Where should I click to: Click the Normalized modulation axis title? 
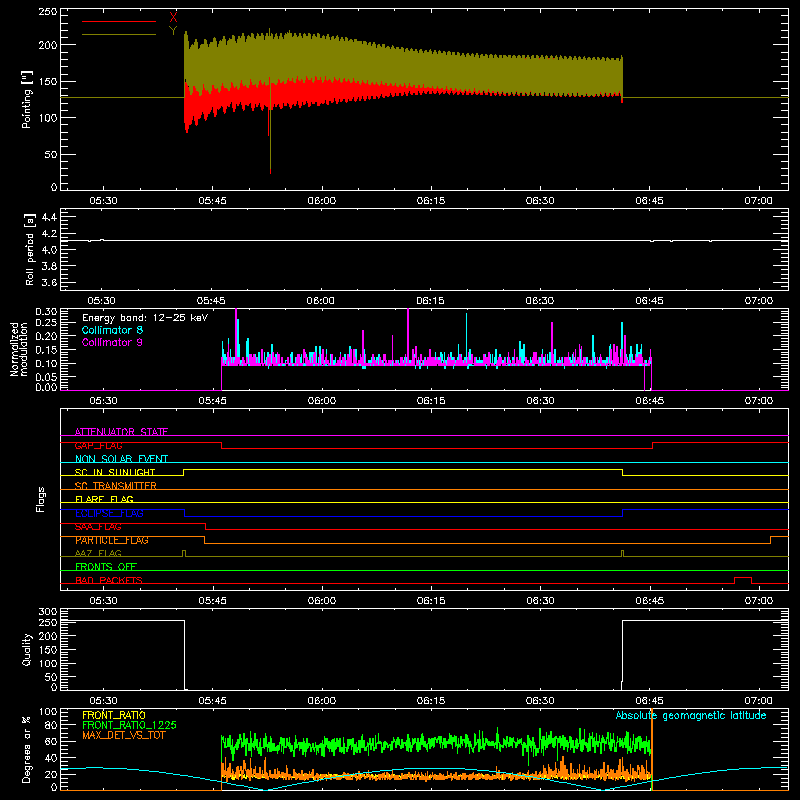click(x=18, y=349)
